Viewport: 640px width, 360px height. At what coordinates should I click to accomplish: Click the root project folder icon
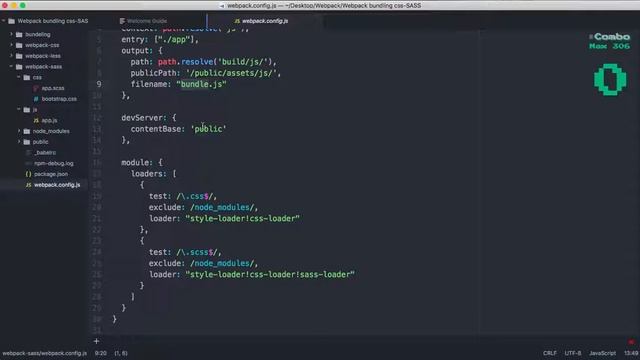pyautogui.click(x=11, y=21)
